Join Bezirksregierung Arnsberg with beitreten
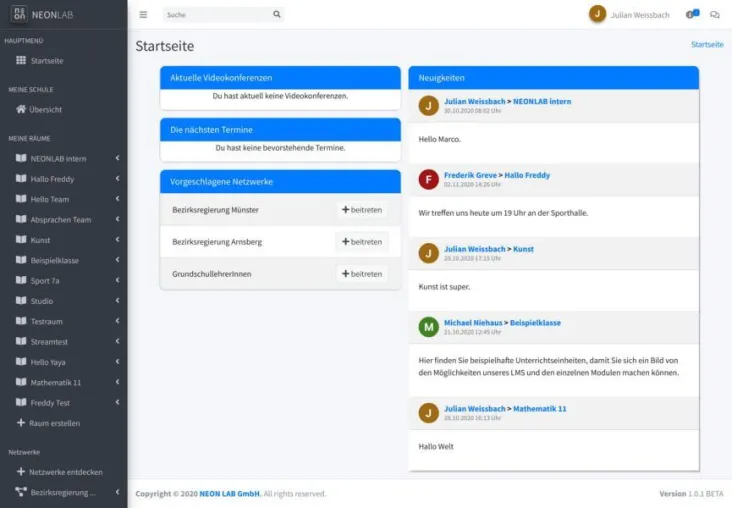This screenshot has height=508, width=732. pos(362,242)
